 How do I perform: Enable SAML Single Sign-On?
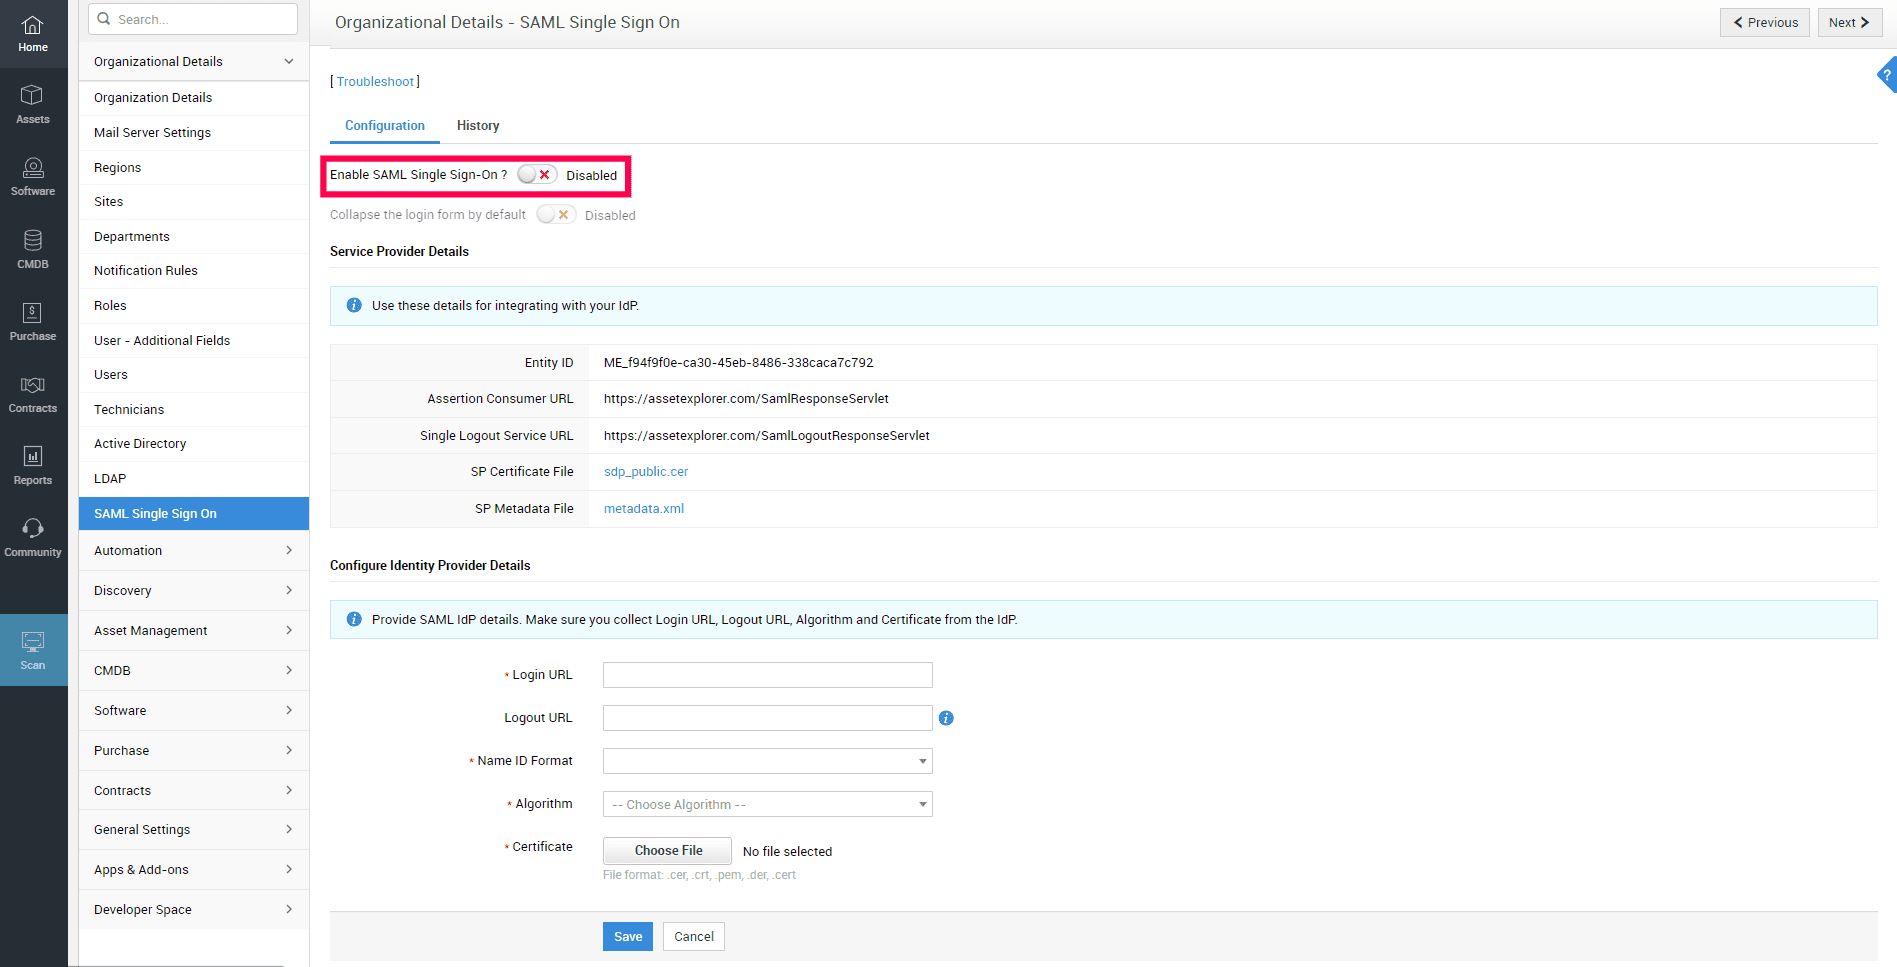tap(537, 174)
